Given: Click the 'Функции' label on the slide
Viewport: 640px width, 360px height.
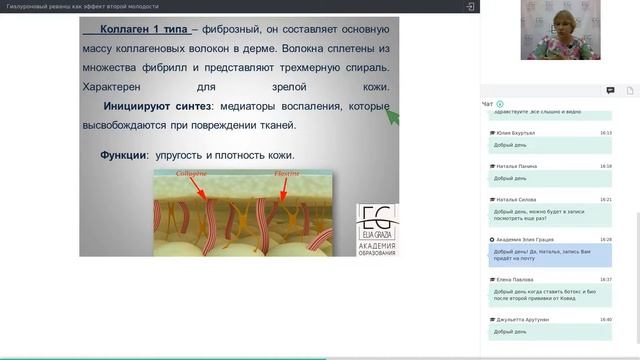Looking at the screenshot, I should pos(123,156).
